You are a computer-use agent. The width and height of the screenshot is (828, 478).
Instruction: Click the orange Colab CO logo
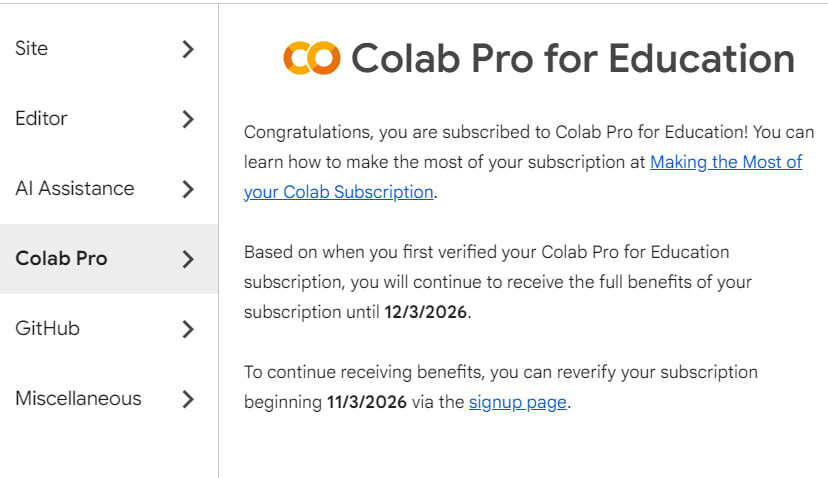pos(312,58)
